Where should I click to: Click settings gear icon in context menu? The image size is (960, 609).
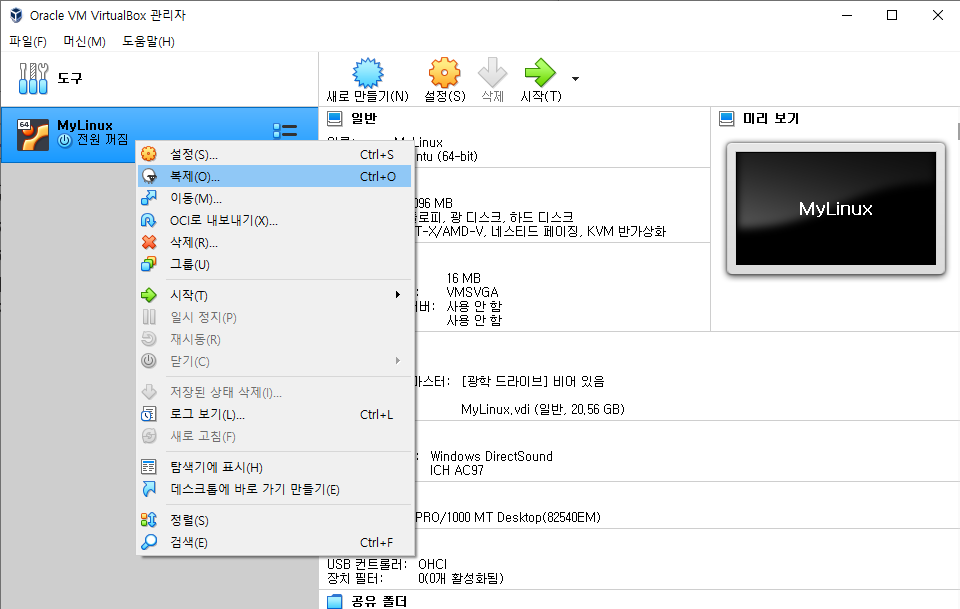coord(149,154)
